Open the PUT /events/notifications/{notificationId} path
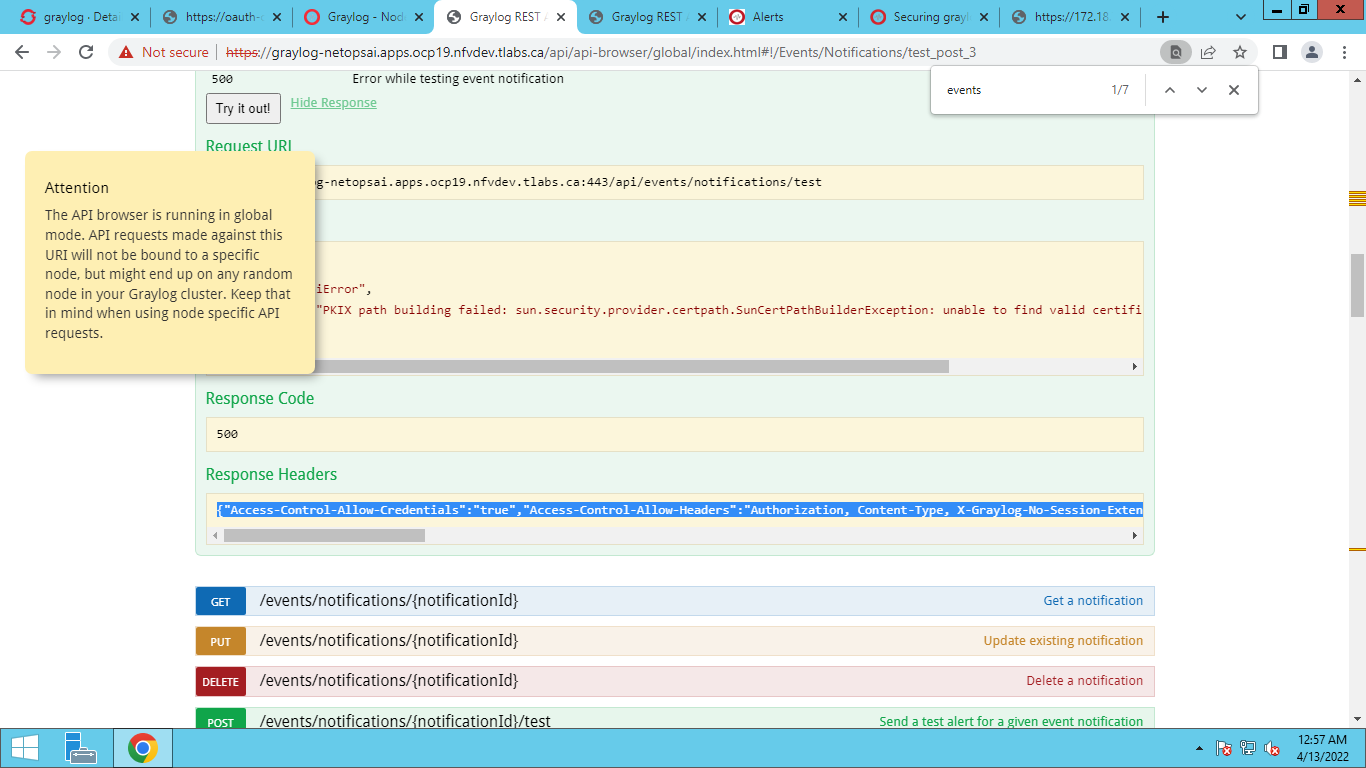1366x768 pixels. (x=389, y=641)
